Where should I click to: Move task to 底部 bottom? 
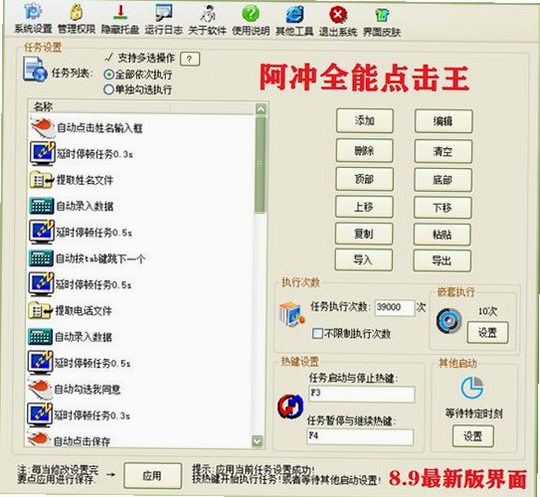pyautogui.click(x=443, y=180)
